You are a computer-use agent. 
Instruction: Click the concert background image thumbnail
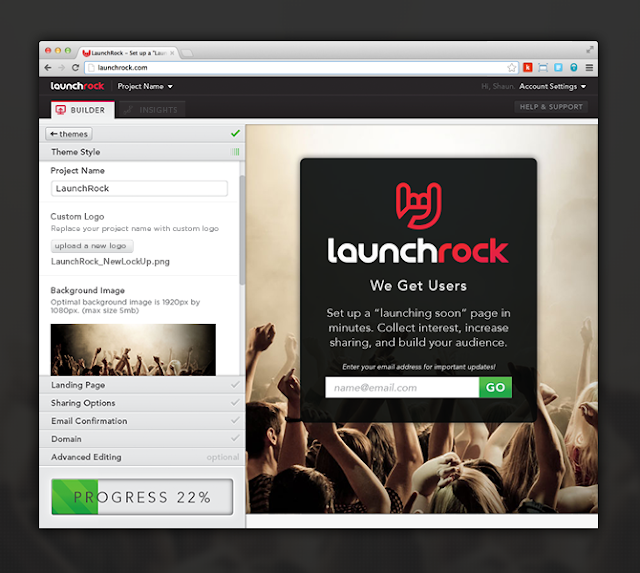pos(133,350)
